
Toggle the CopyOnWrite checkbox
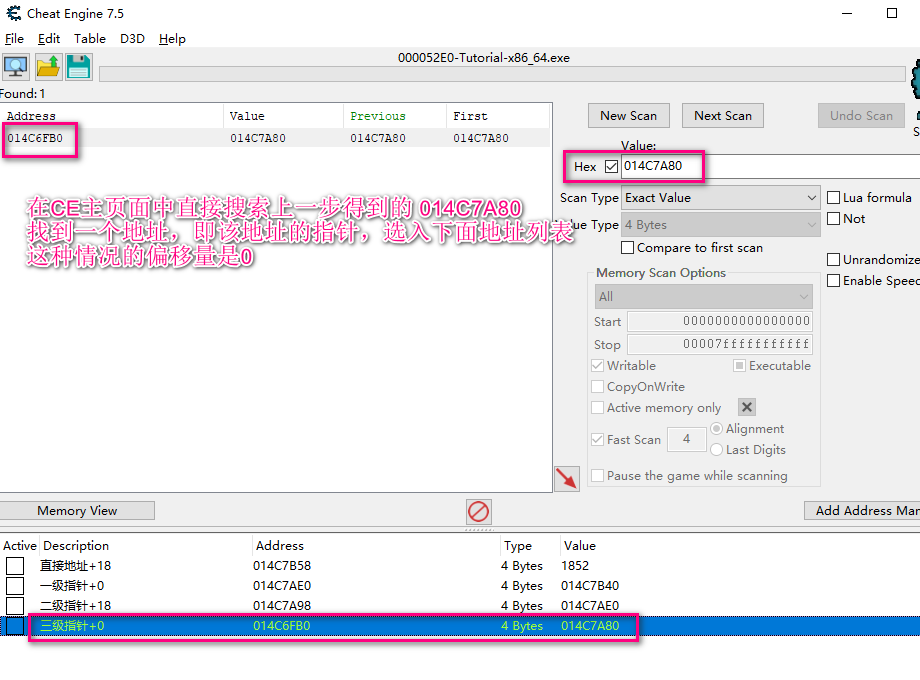597,387
